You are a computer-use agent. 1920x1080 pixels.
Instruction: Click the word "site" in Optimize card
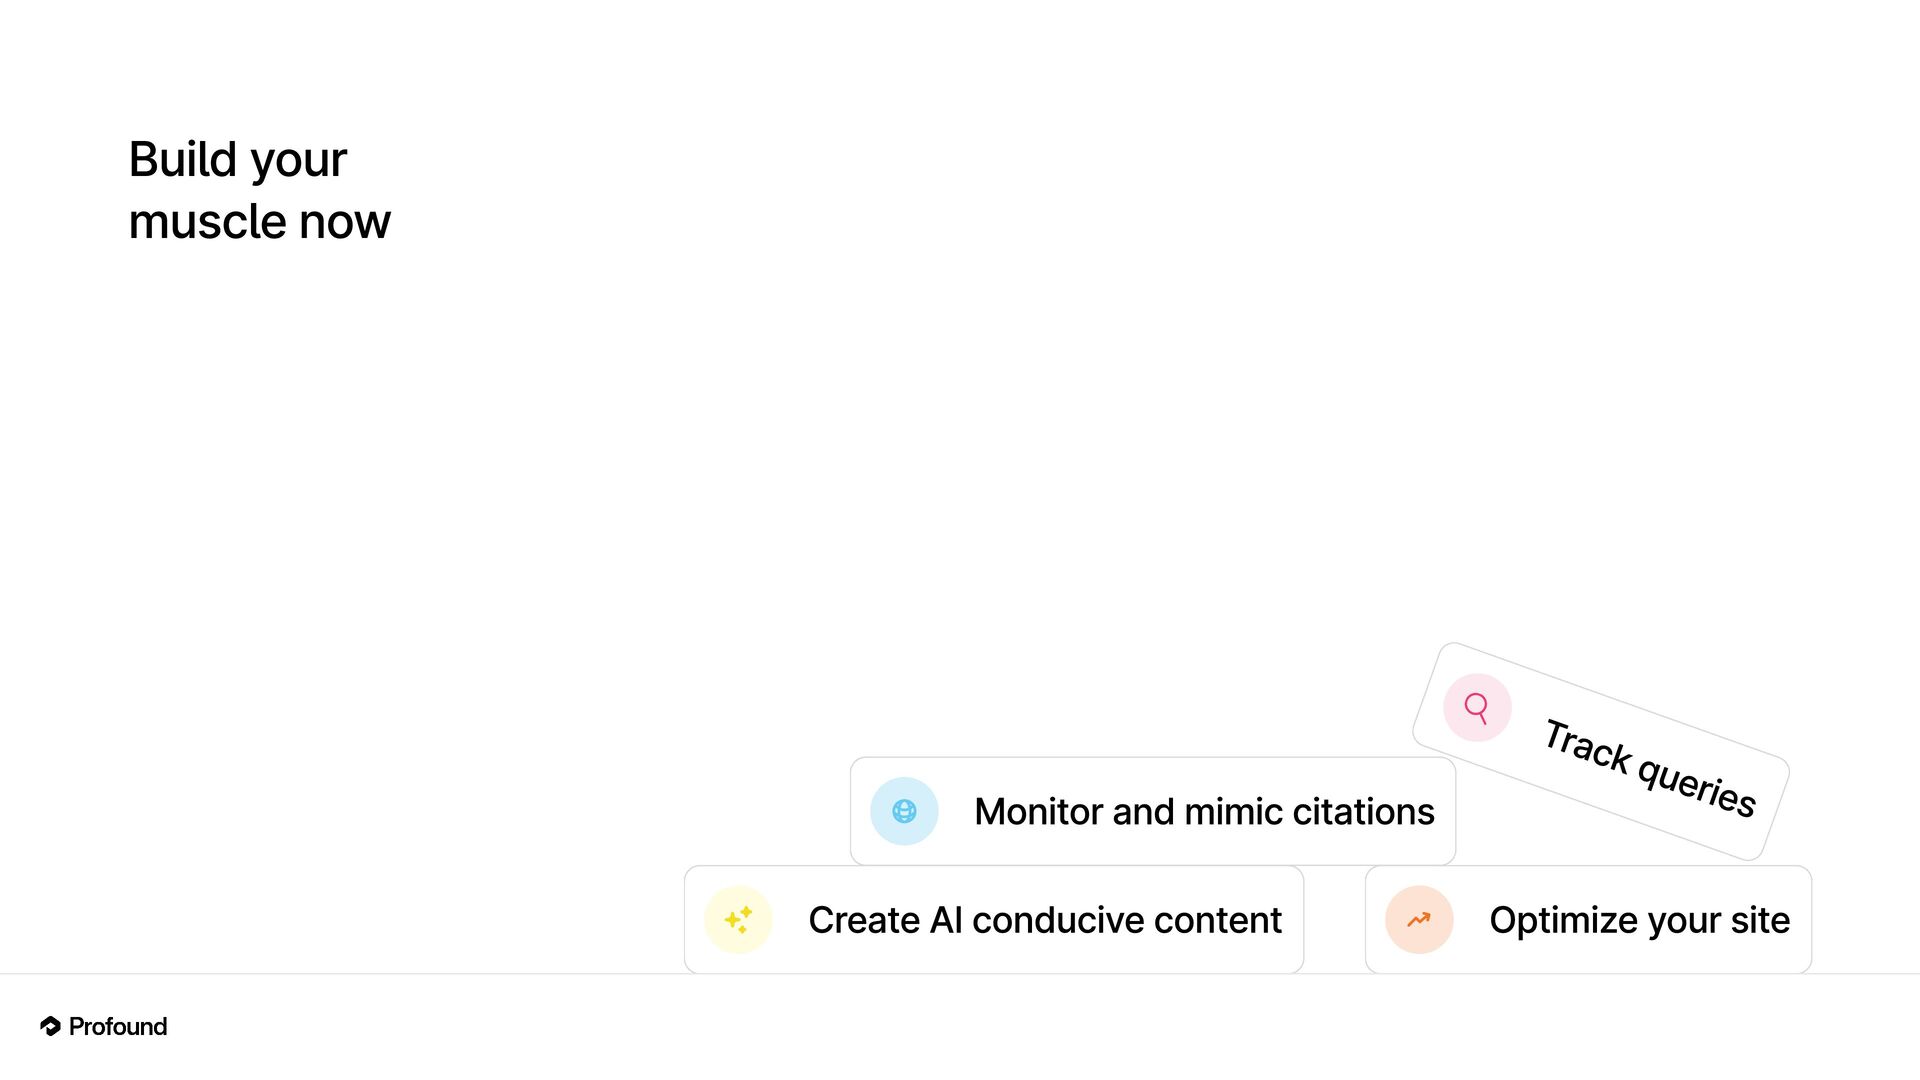tap(1760, 920)
